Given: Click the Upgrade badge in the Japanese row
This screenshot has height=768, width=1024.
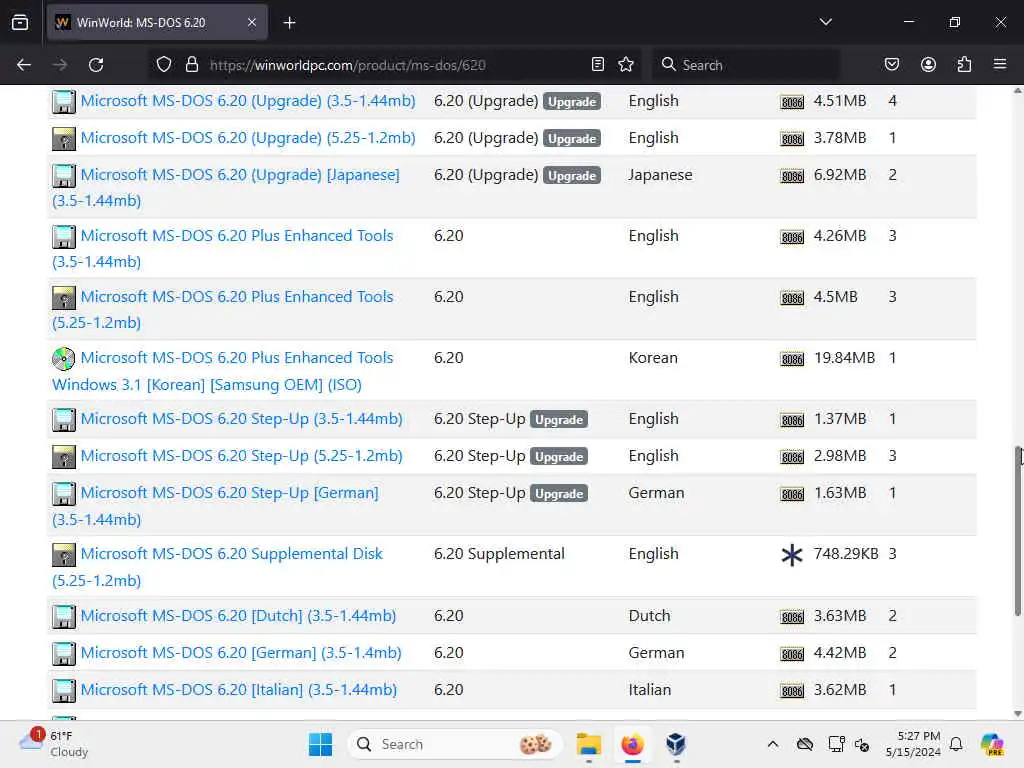Looking at the screenshot, I should [x=571, y=176].
